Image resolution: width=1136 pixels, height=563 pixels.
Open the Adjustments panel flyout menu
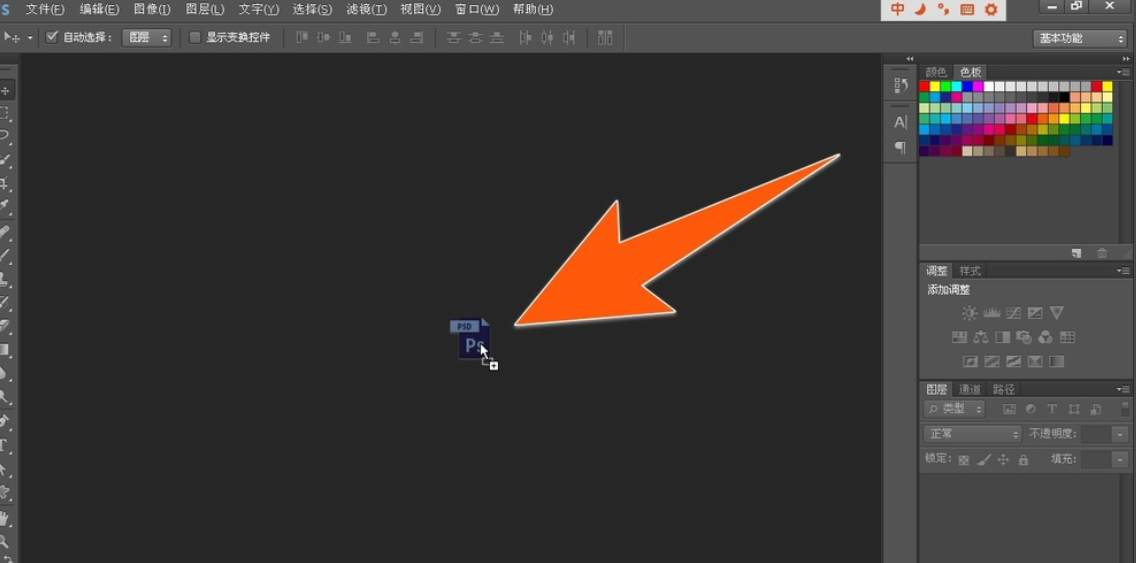[1124, 270]
